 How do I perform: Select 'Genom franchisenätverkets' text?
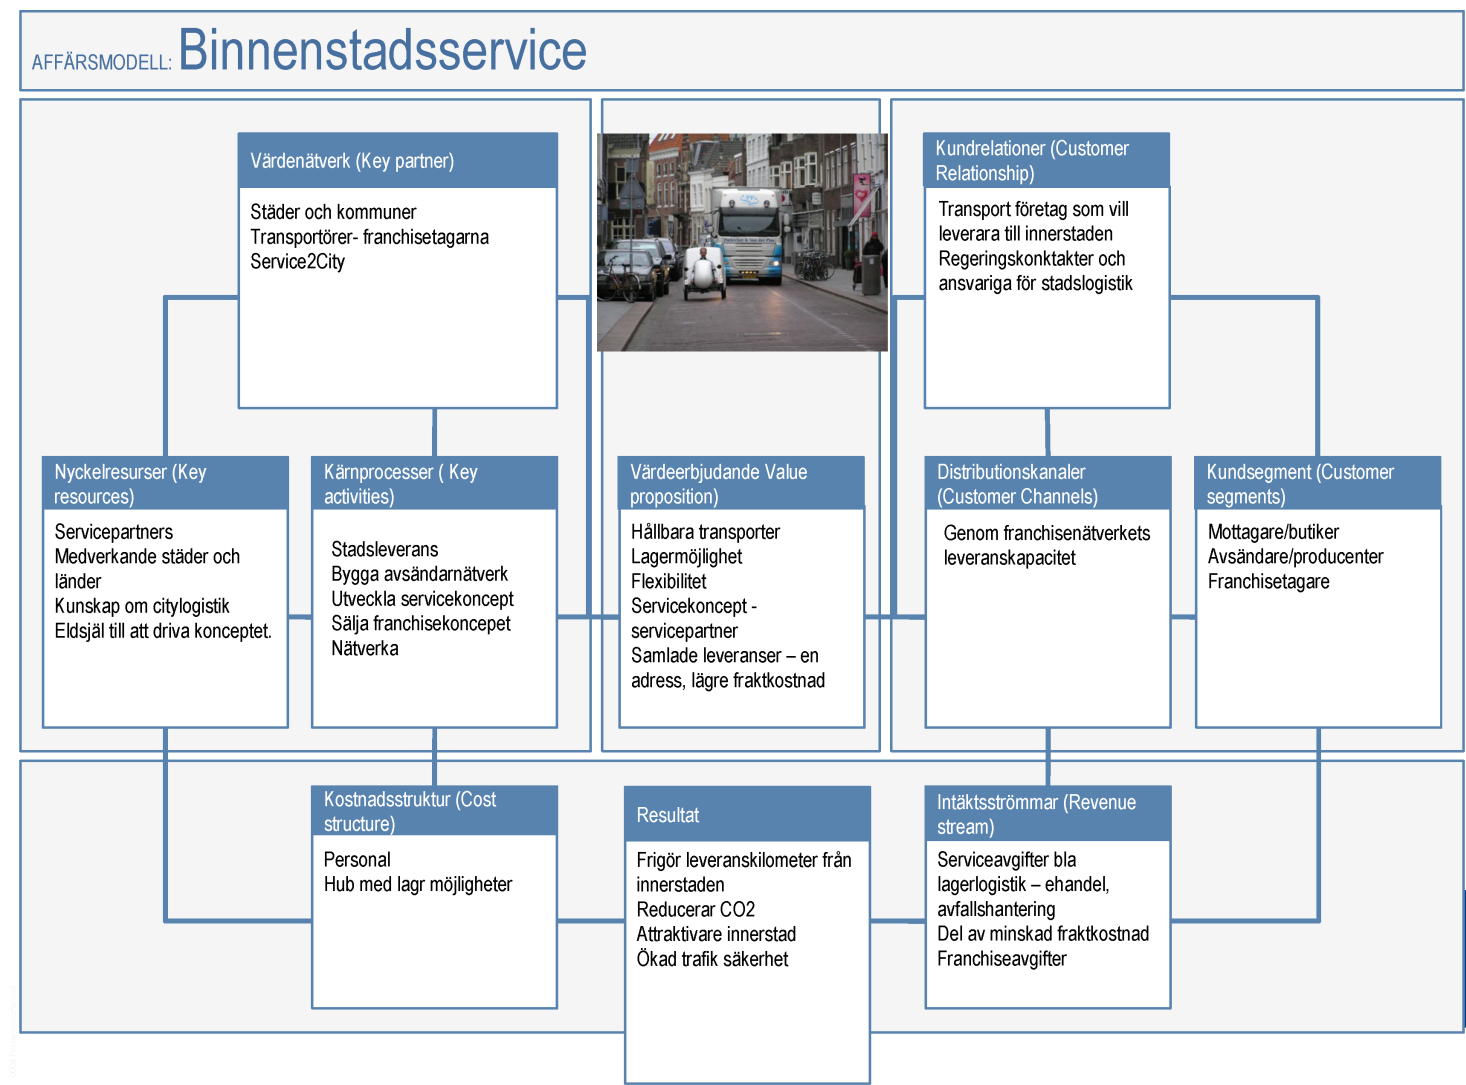click(x=1046, y=533)
